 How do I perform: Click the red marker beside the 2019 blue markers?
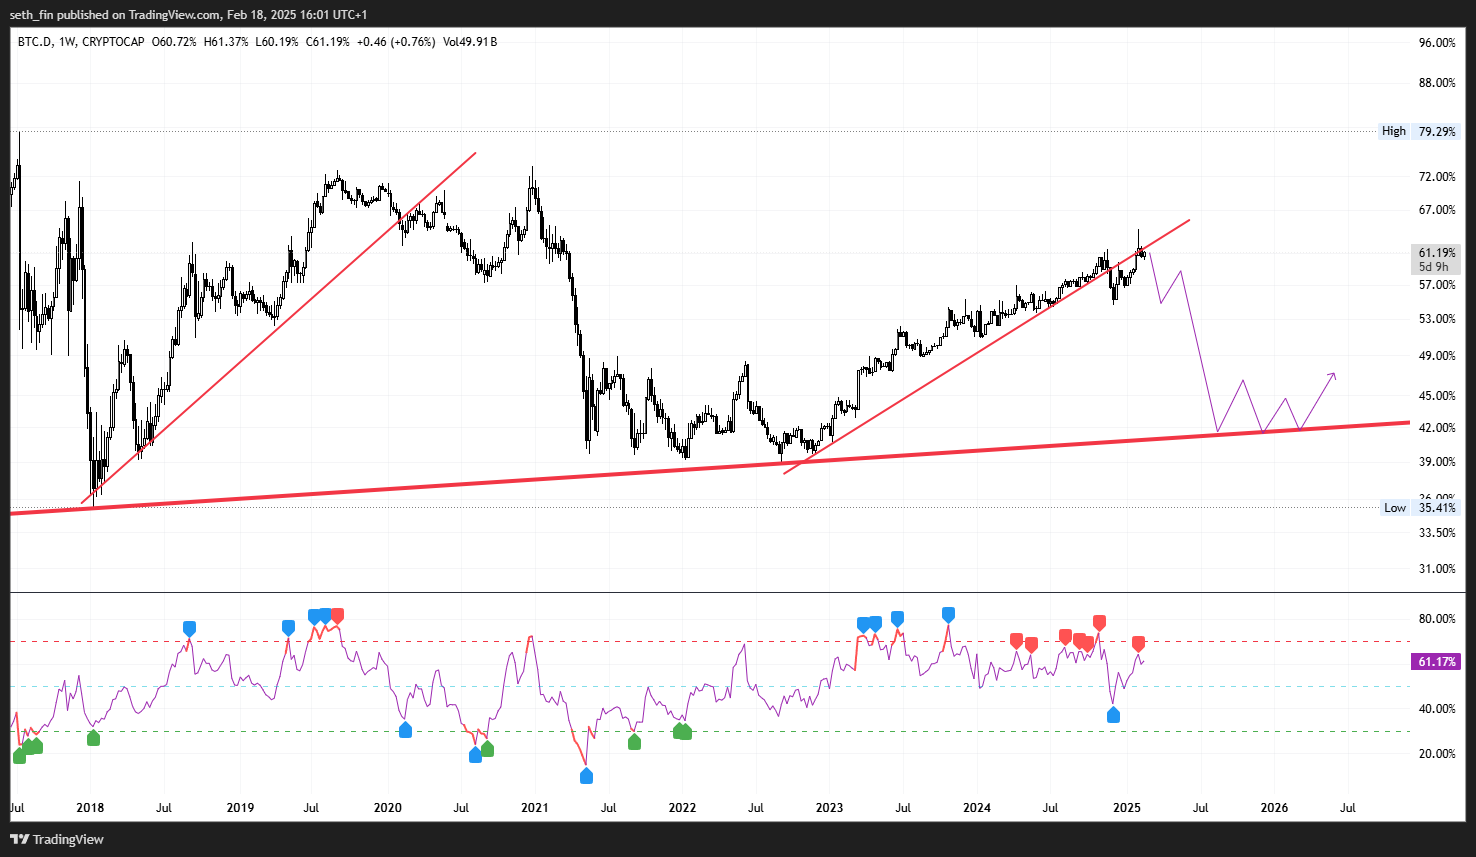(337, 615)
